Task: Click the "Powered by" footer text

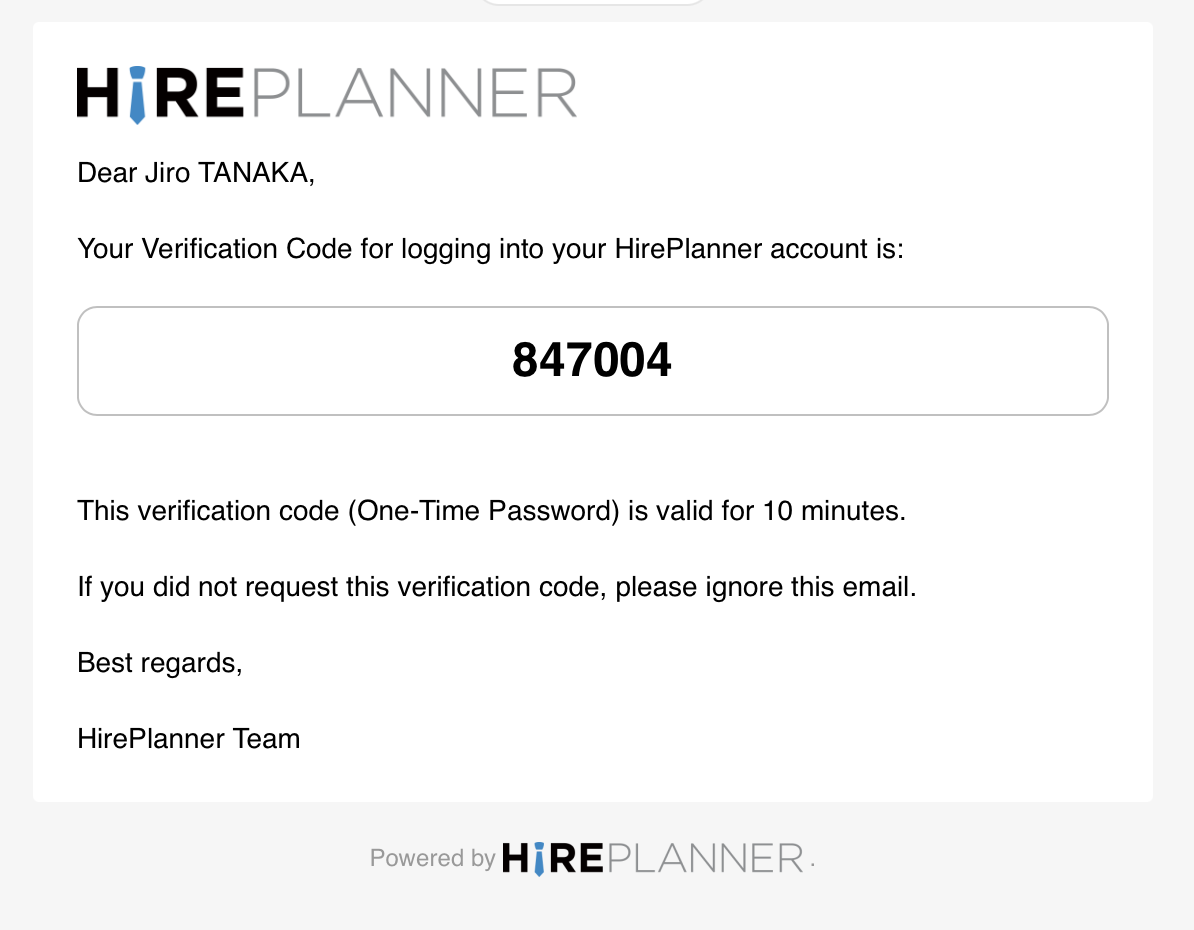Action: (x=432, y=858)
